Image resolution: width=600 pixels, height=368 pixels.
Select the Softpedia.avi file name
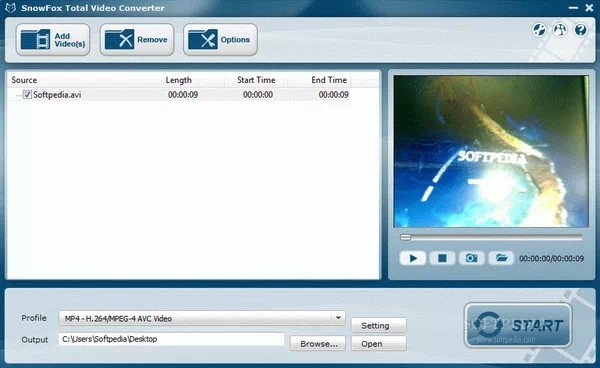pos(57,95)
